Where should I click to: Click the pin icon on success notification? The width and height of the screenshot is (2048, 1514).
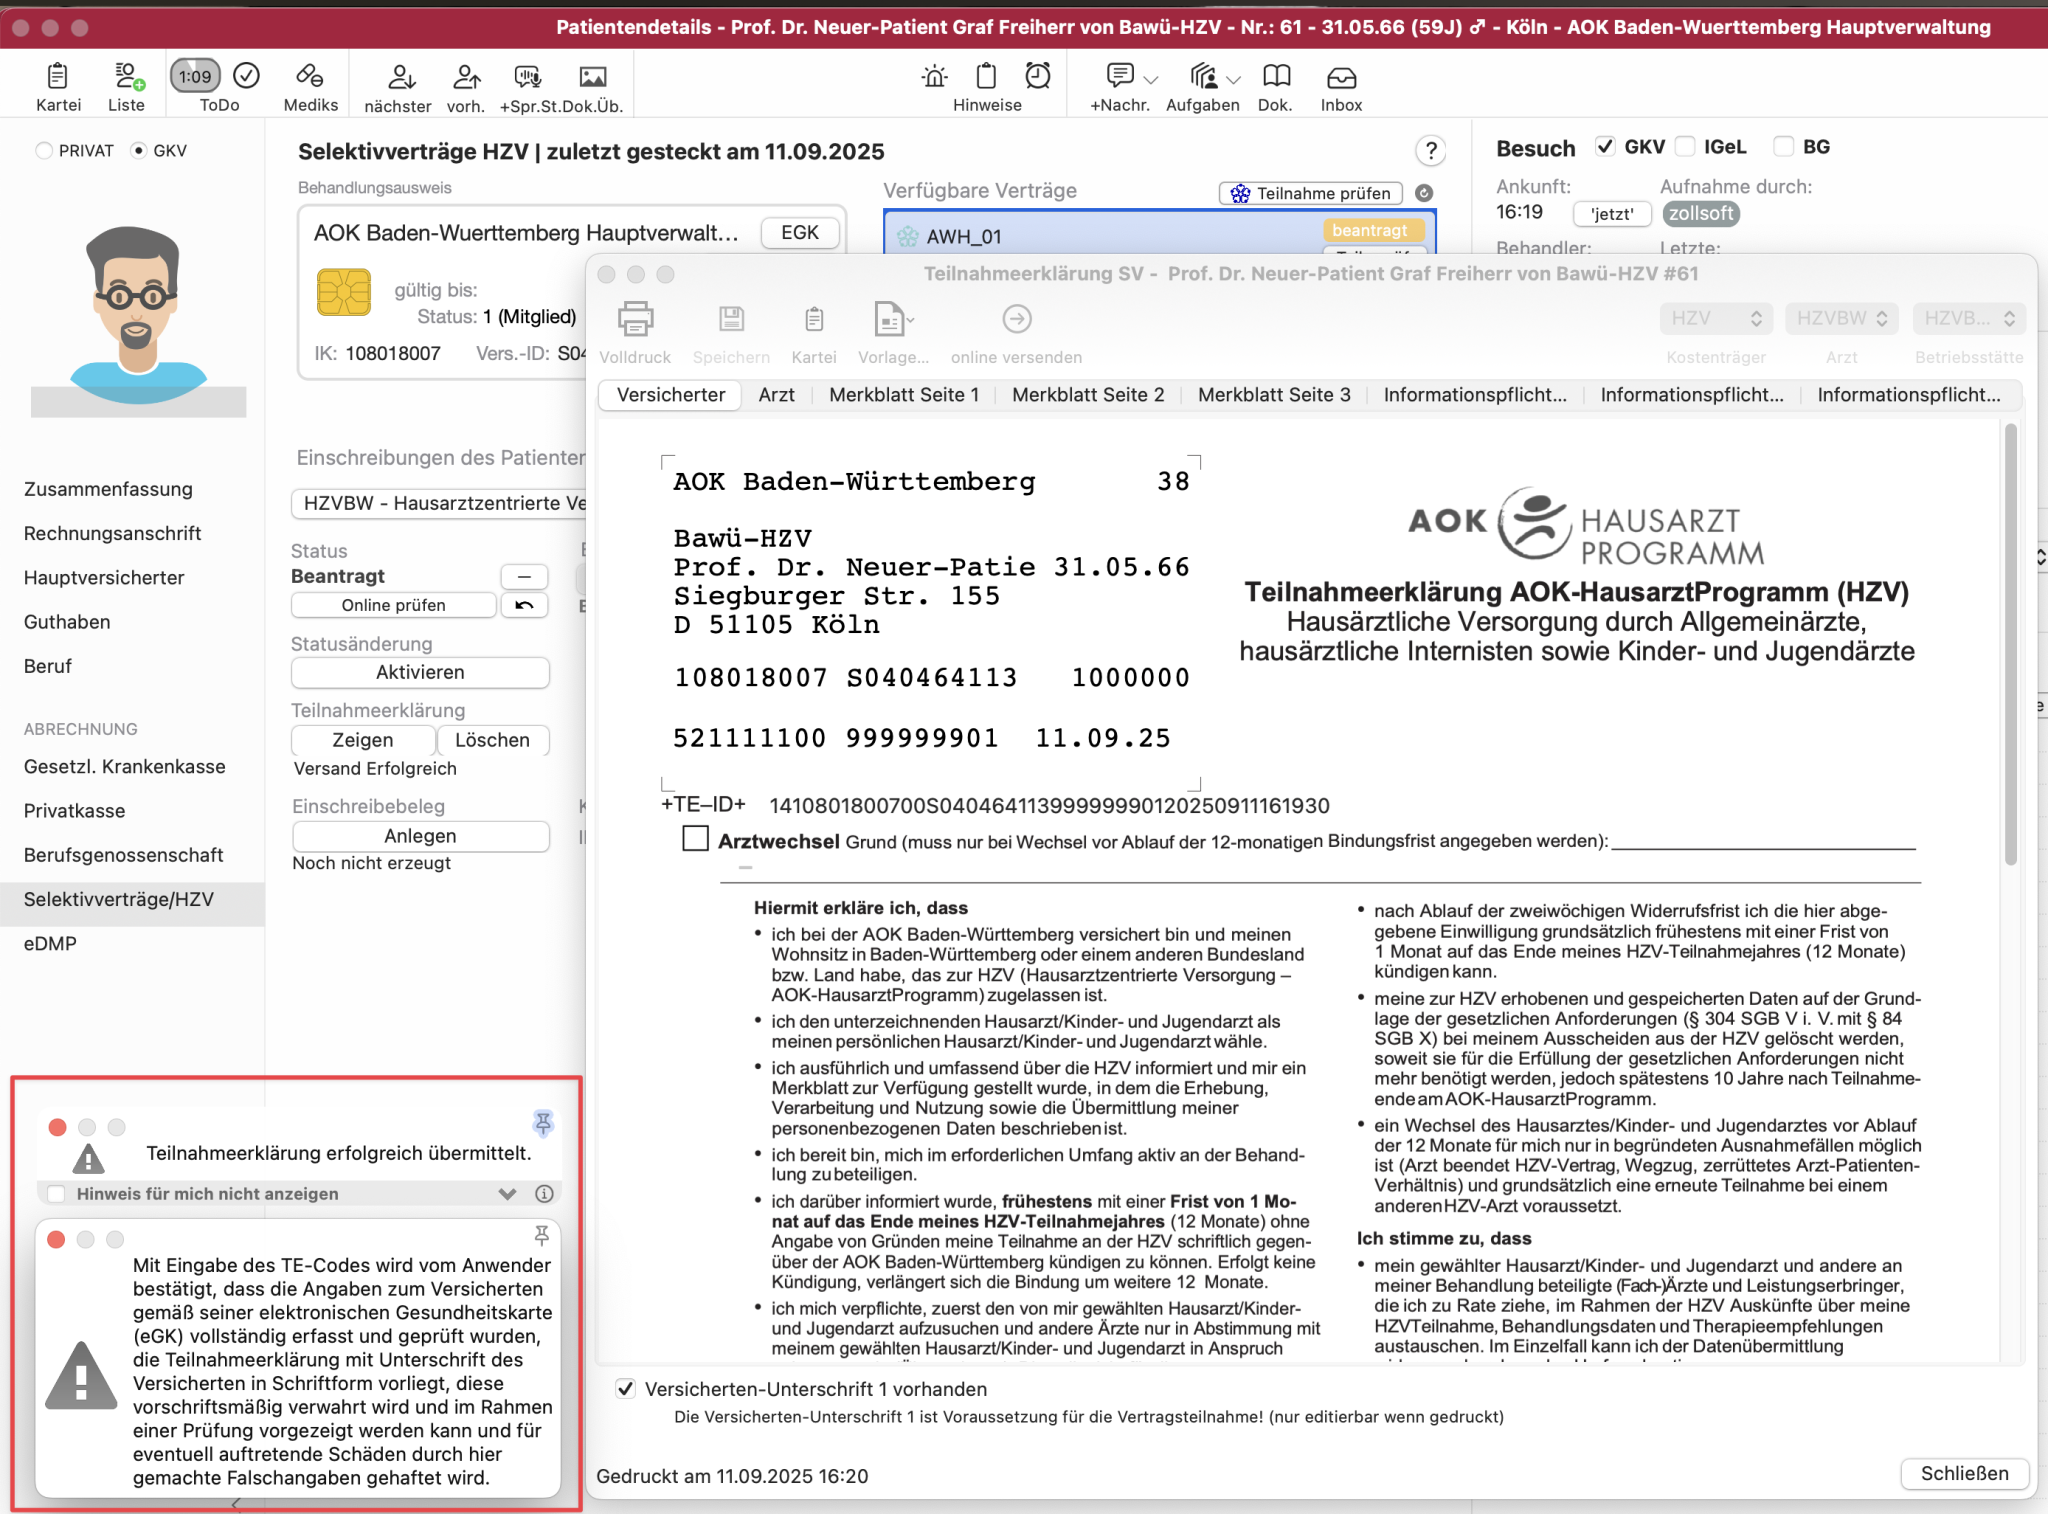543,1123
